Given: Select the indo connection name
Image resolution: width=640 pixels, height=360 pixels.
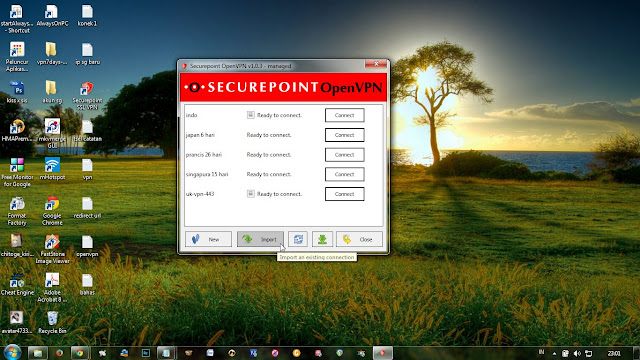Looking at the screenshot, I should click(x=191, y=115).
